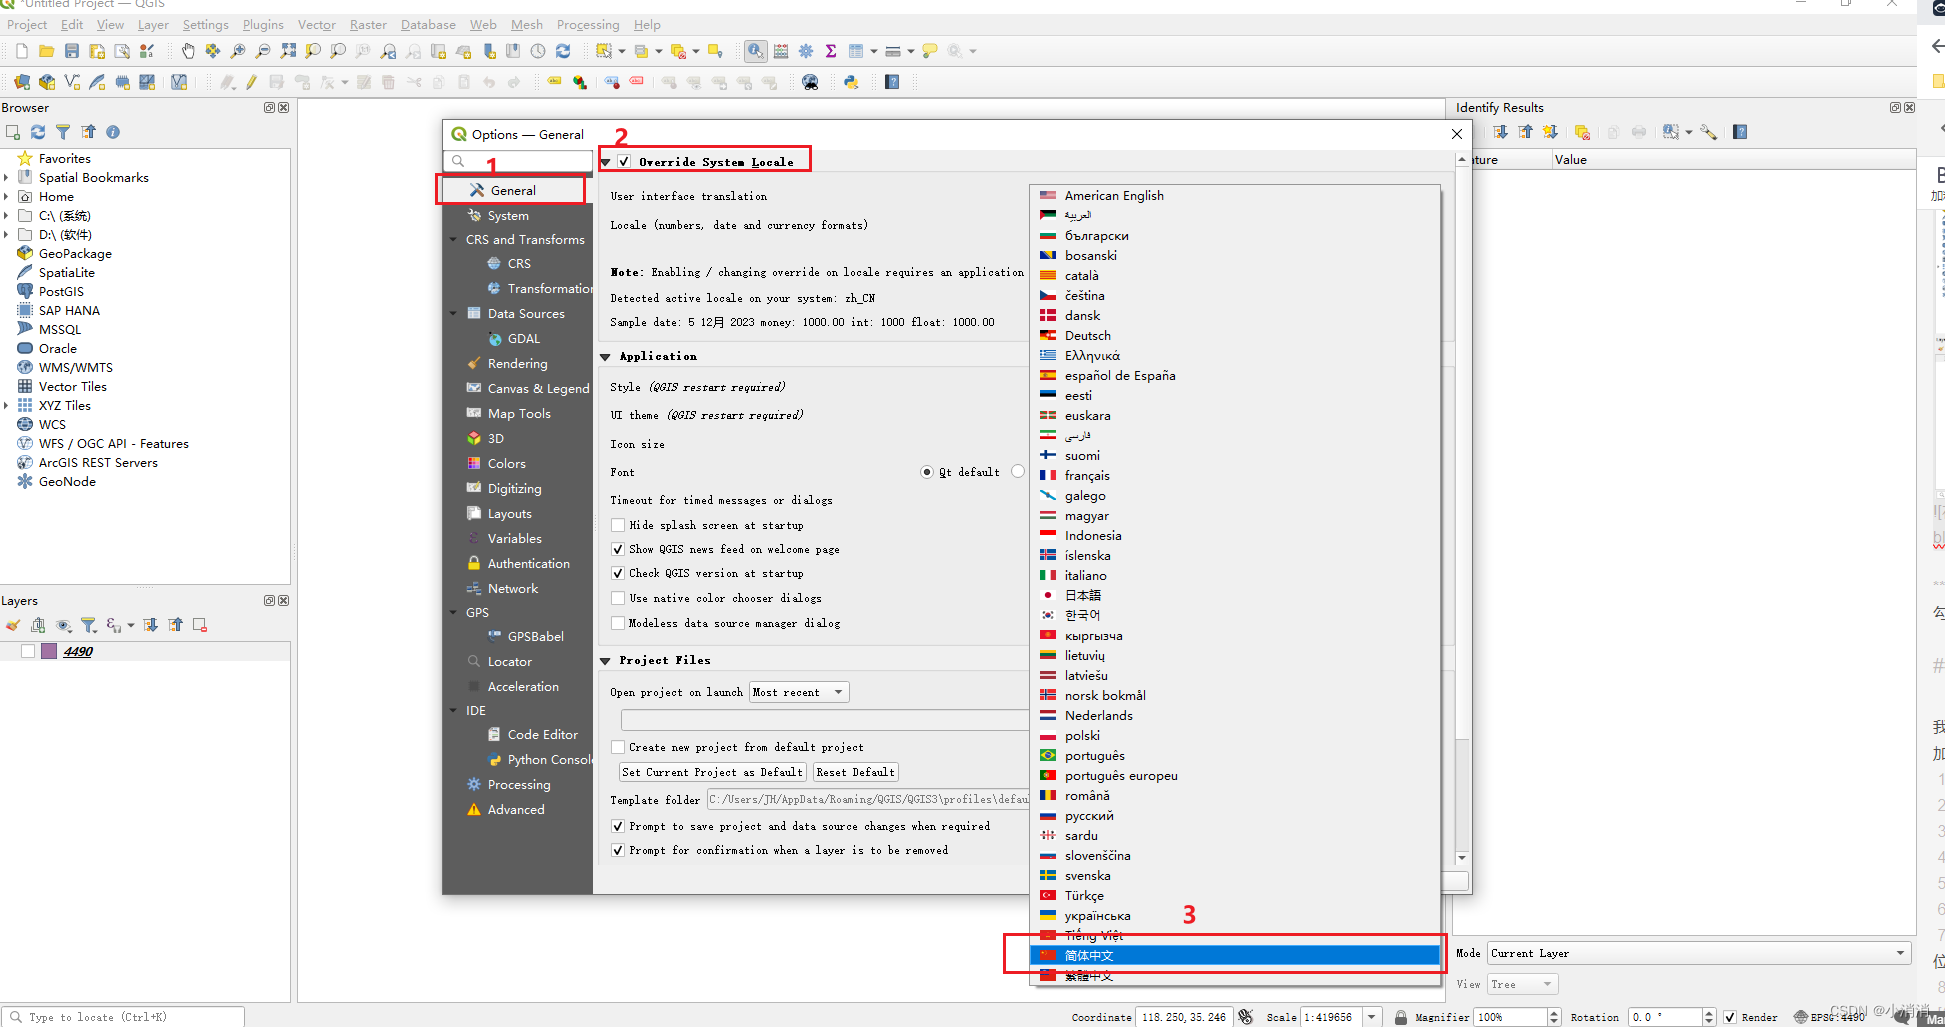Select the Zoom Out magnifier tool
Screen dimensions: 1945x1027
(263, 51)
